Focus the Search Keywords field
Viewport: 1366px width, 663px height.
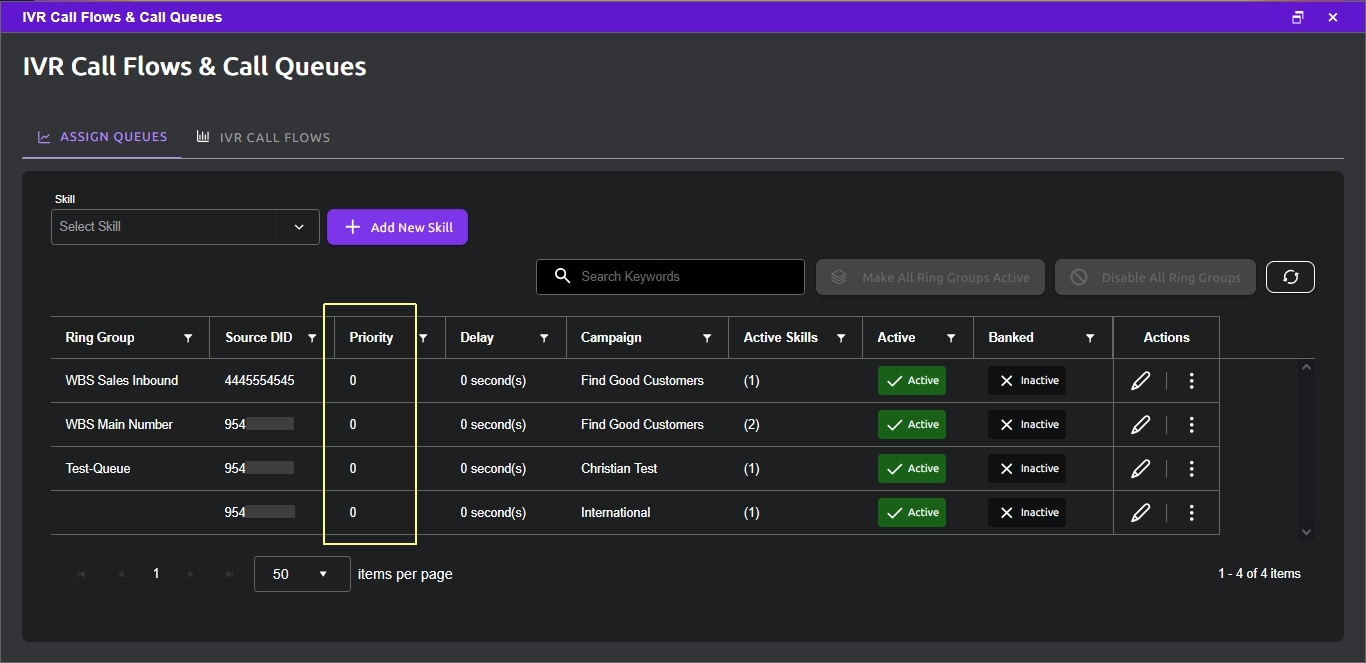(x=670, y=277)
